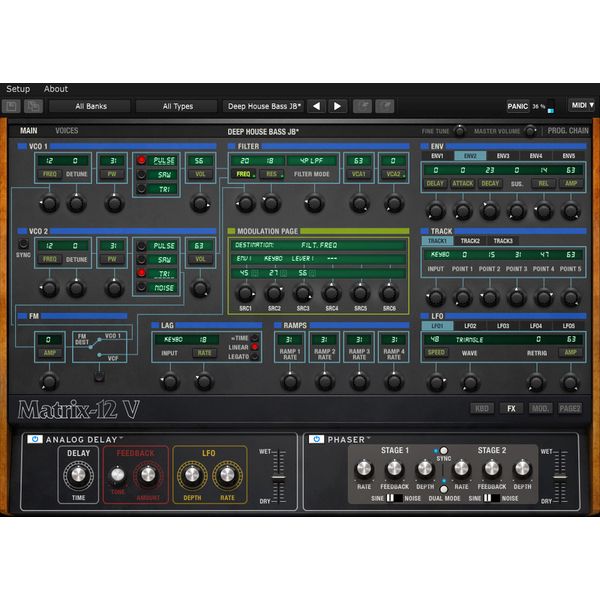This screenshot has width=600, height=600.
Task: Open the Setup menu
Action: (x=18, y=89)
